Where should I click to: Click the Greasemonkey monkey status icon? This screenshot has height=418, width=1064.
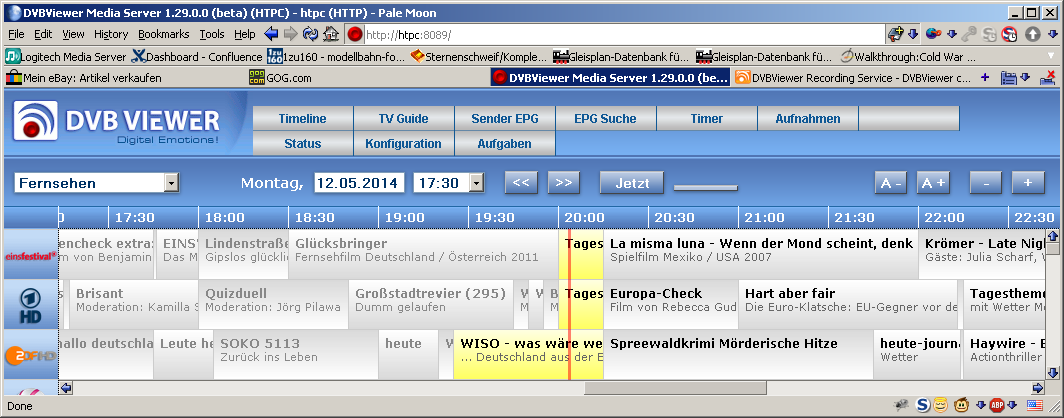(x=962, y=406)
